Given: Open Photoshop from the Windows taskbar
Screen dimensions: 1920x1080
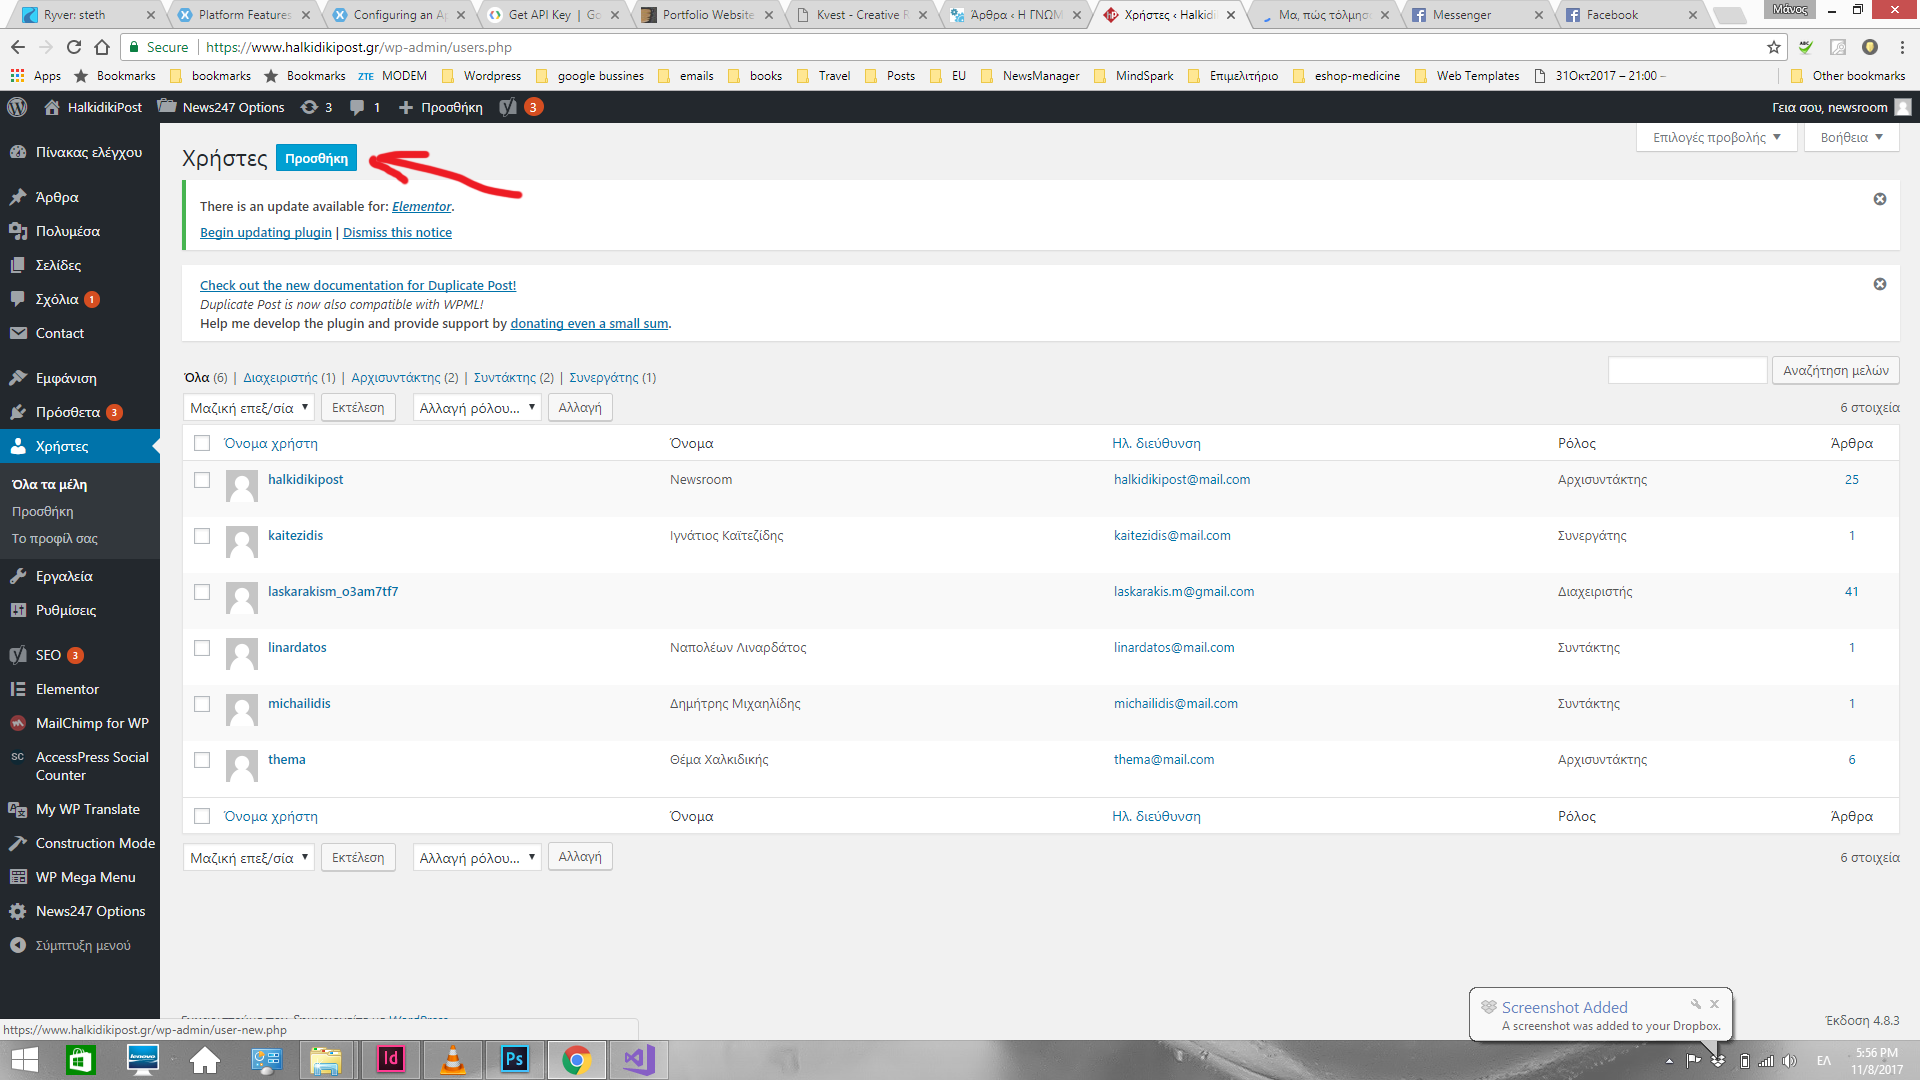Looking at the screenshot, I should [x=515, y=1059].
